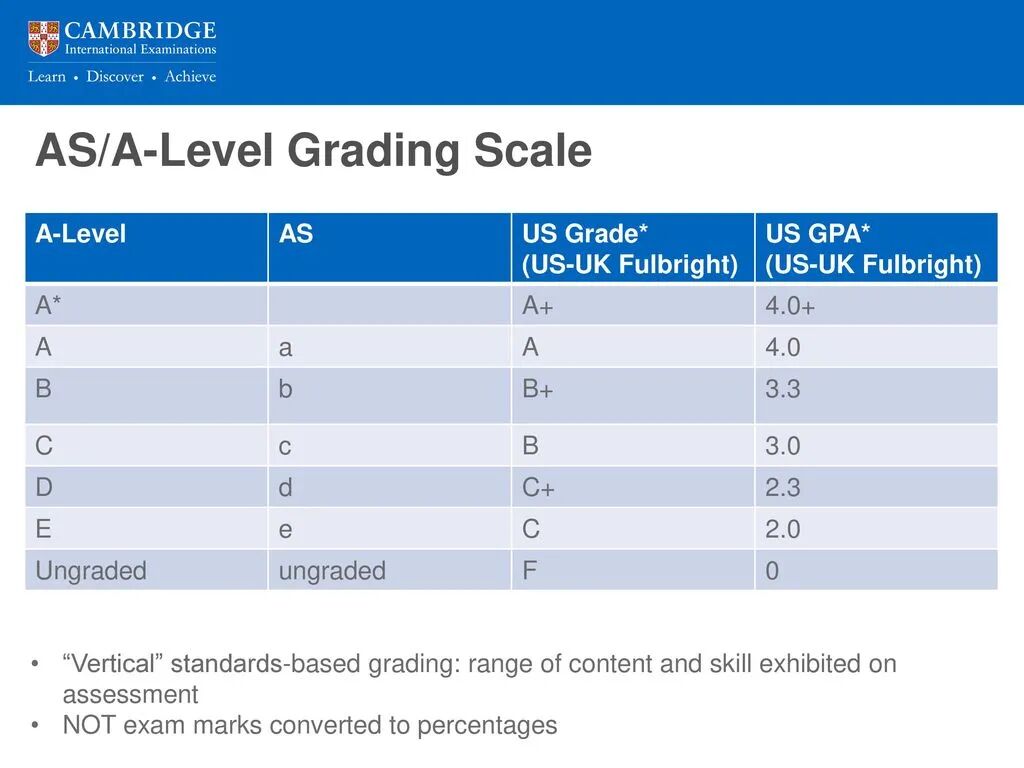Select the '2.0' GPA cell
The width and height of the screenshot is (1024, 768).
[x=783, y=529]
